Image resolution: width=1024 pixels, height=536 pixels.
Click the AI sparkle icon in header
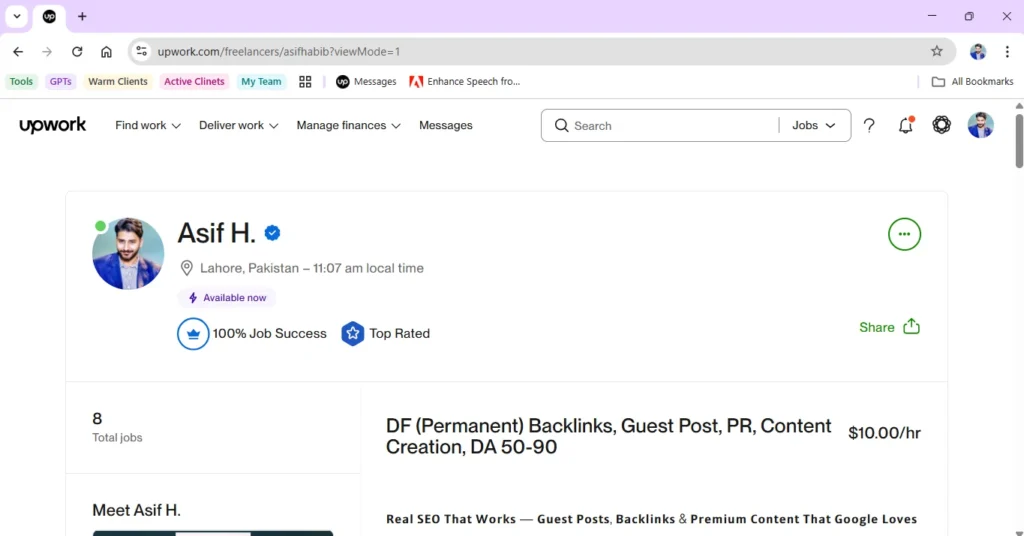941,126
